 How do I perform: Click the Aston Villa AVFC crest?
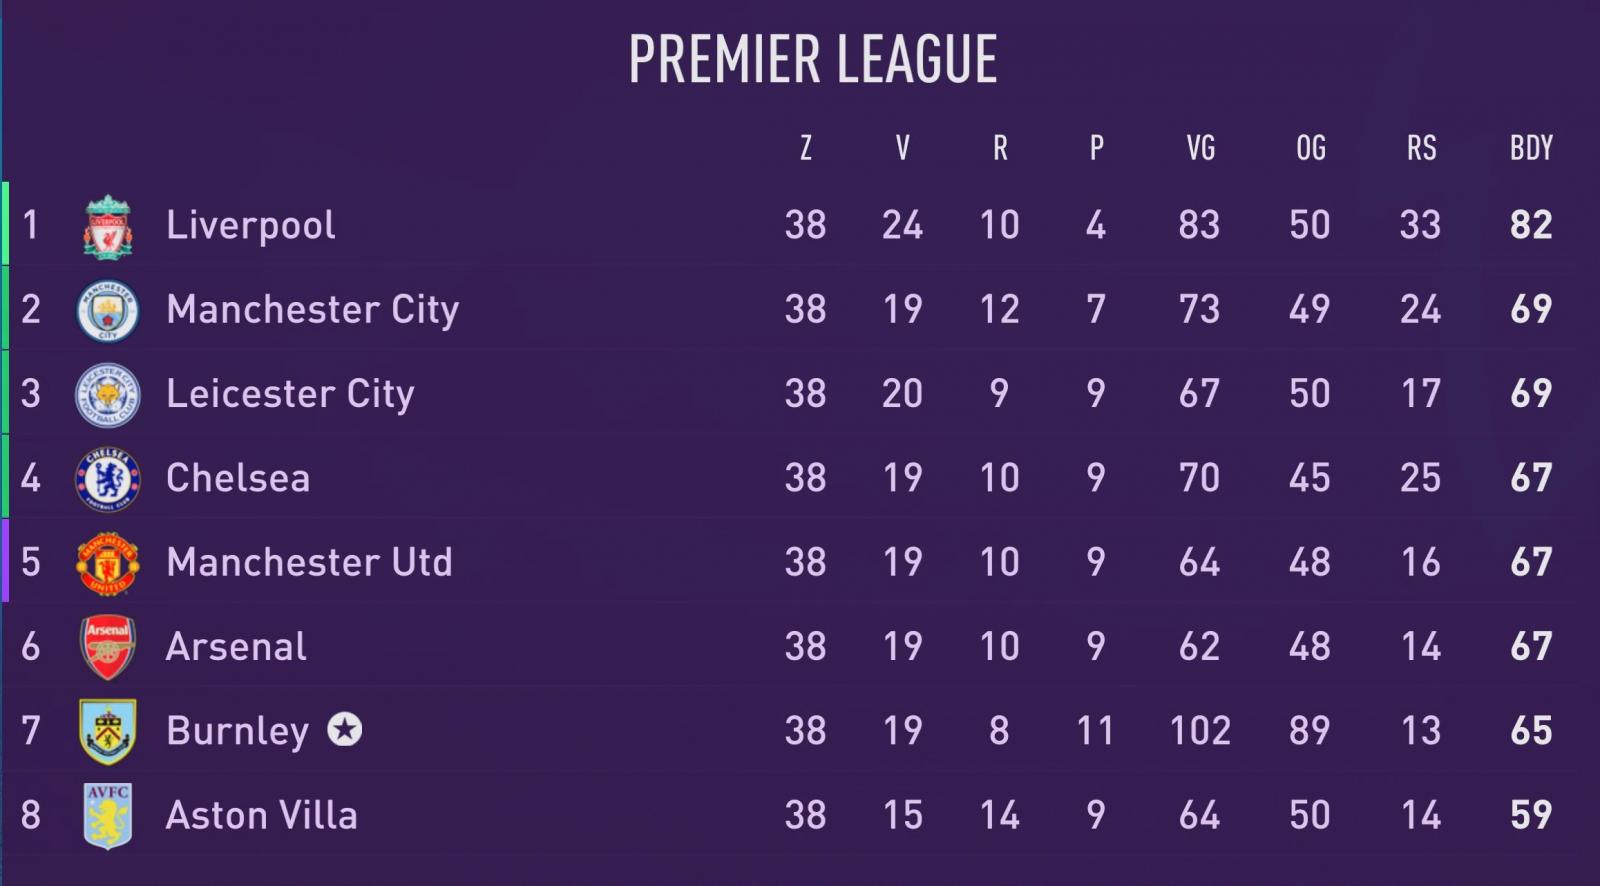(x=108, y=816)
